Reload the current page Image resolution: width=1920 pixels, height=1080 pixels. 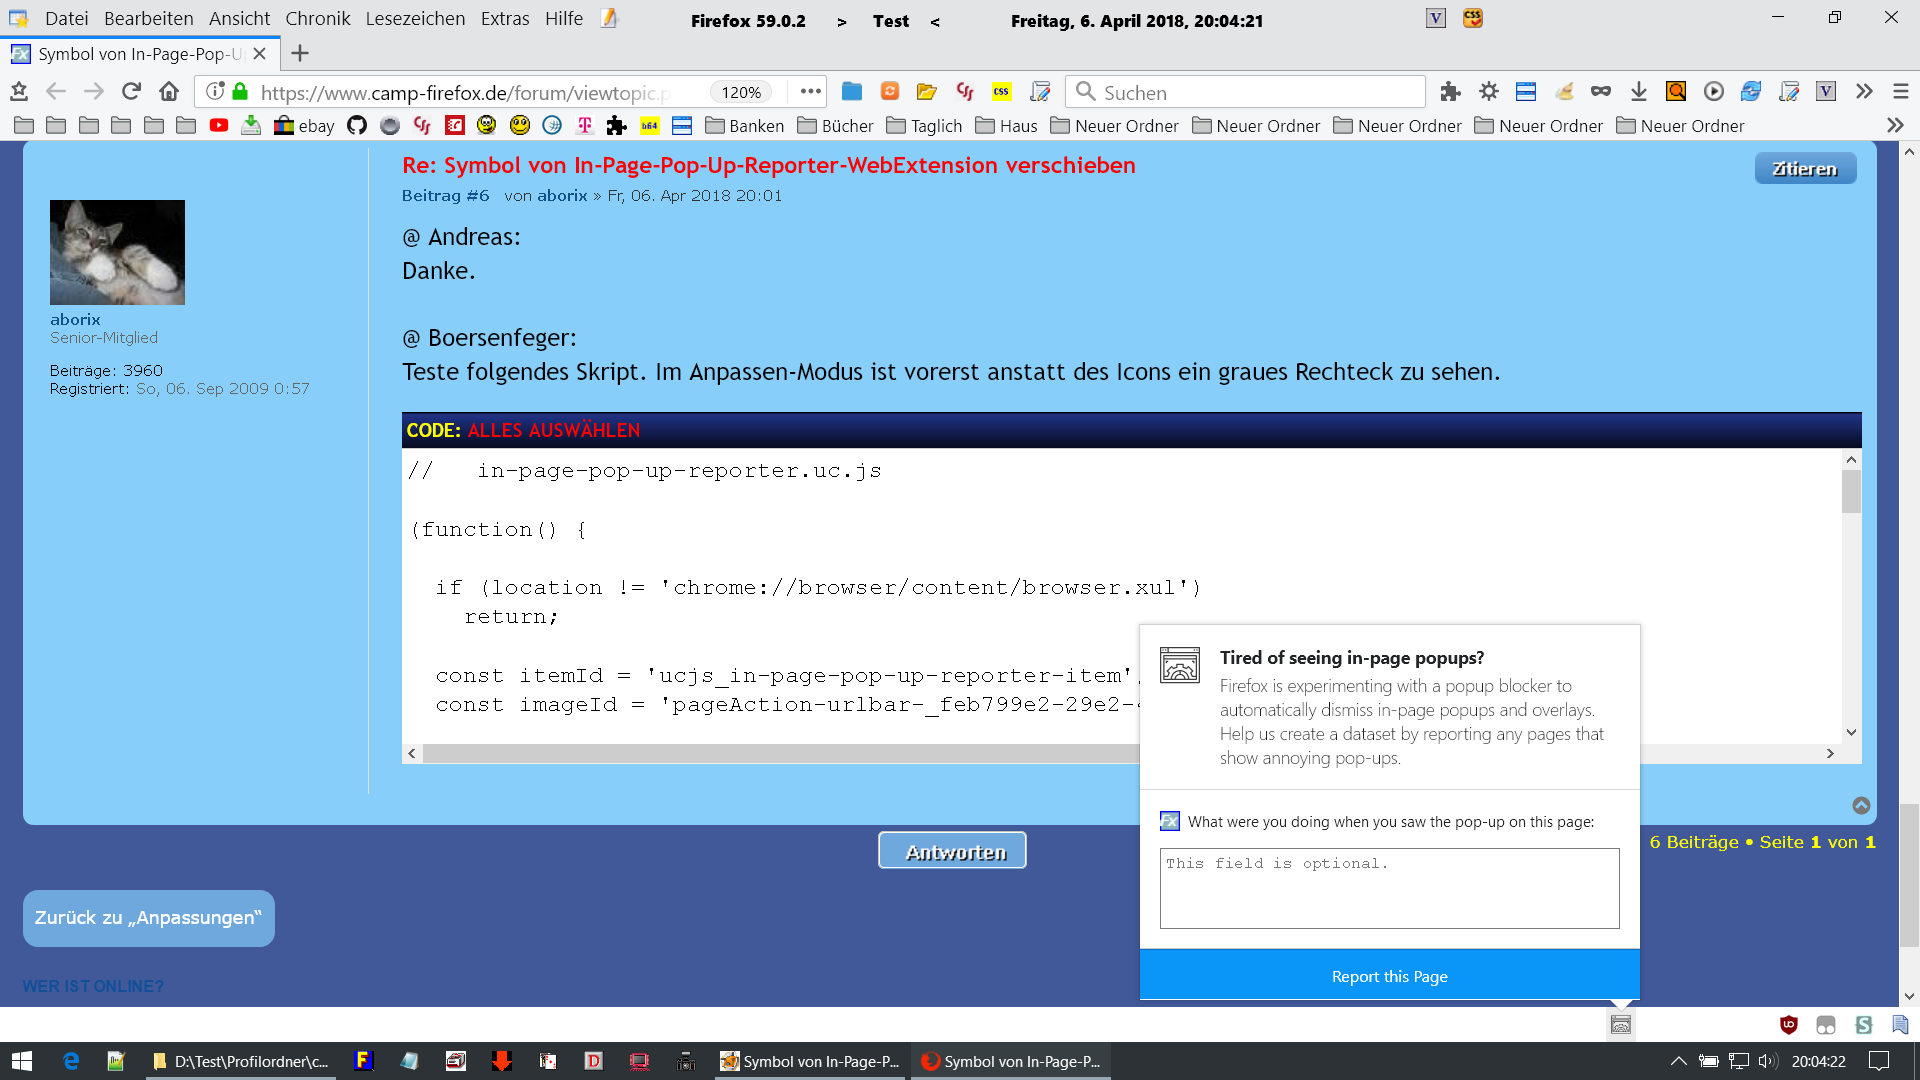pos(131,92)
